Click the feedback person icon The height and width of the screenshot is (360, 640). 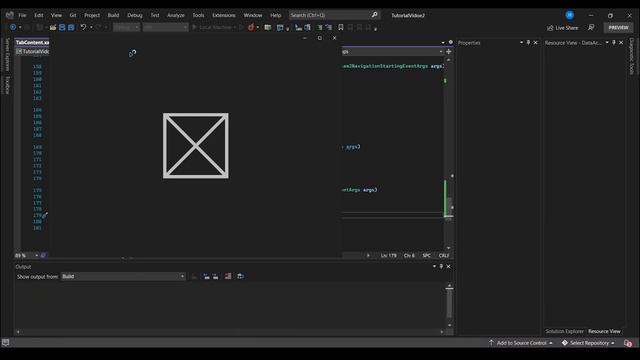tap(591, 27)
